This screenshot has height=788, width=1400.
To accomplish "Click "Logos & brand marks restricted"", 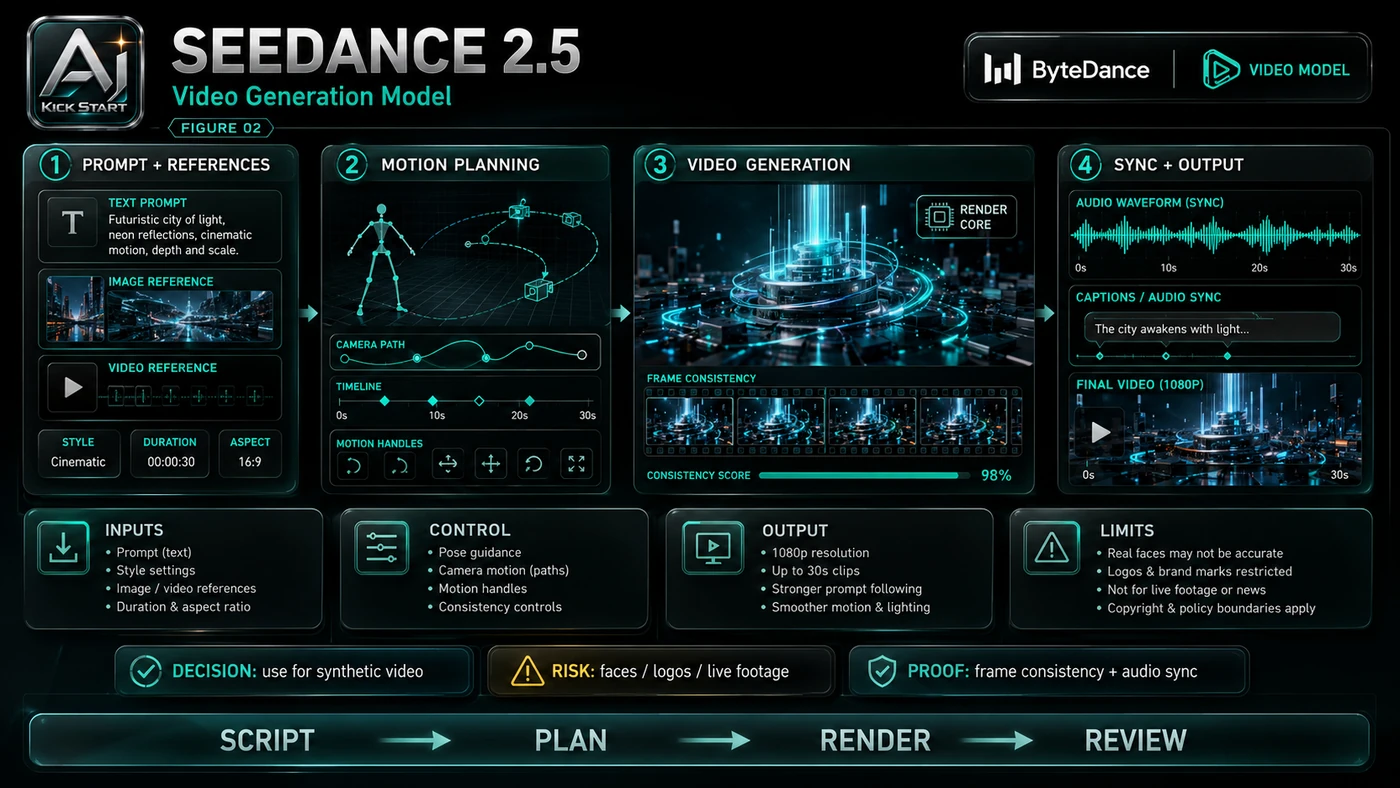I will coord(1200,572).
